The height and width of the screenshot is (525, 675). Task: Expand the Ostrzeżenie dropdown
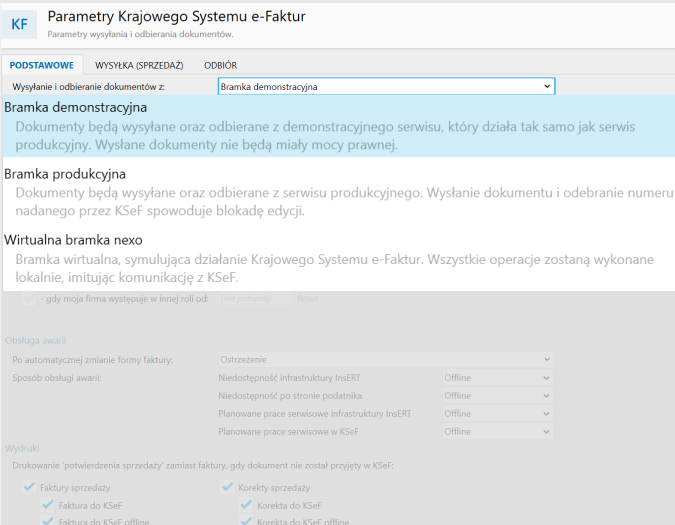[x=385, y=359]
